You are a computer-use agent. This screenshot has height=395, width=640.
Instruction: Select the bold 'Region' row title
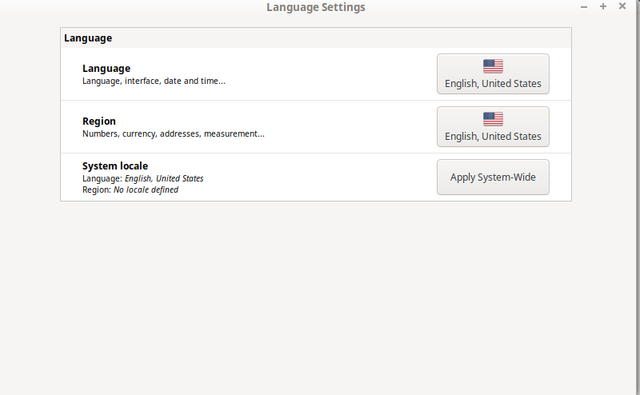pos(99,121)
